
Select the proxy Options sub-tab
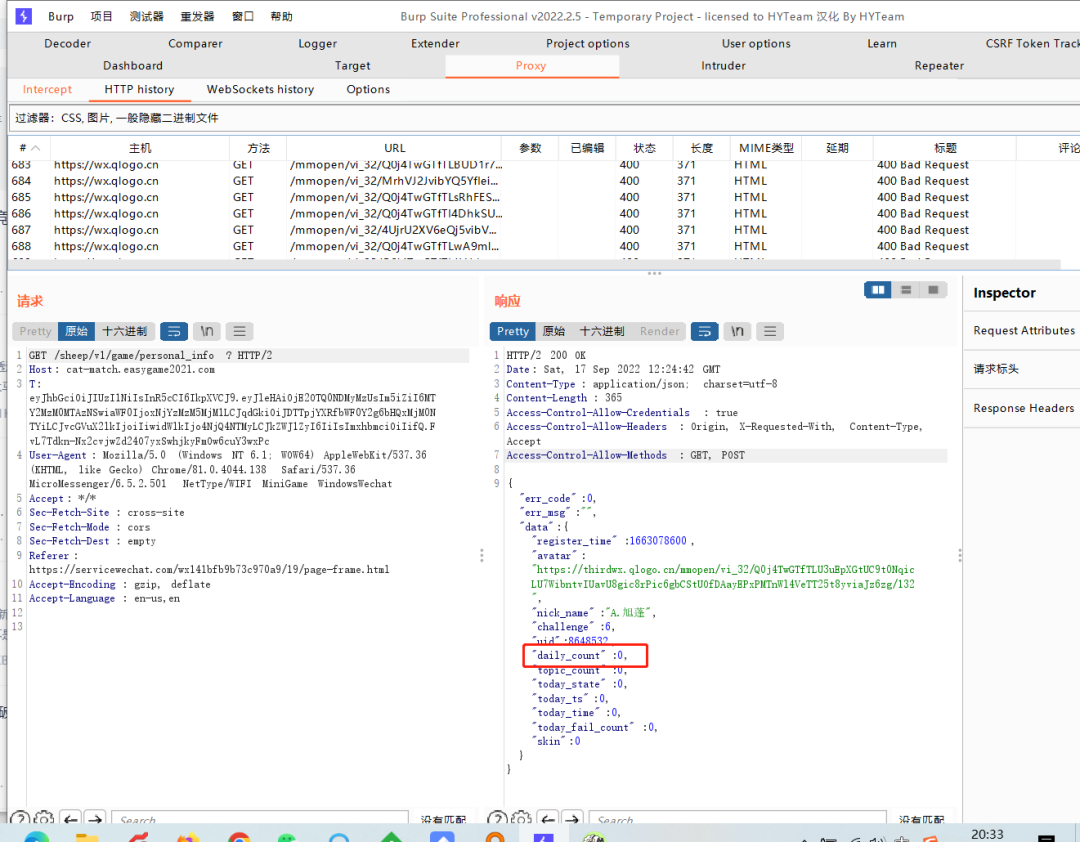coord(368,90)
